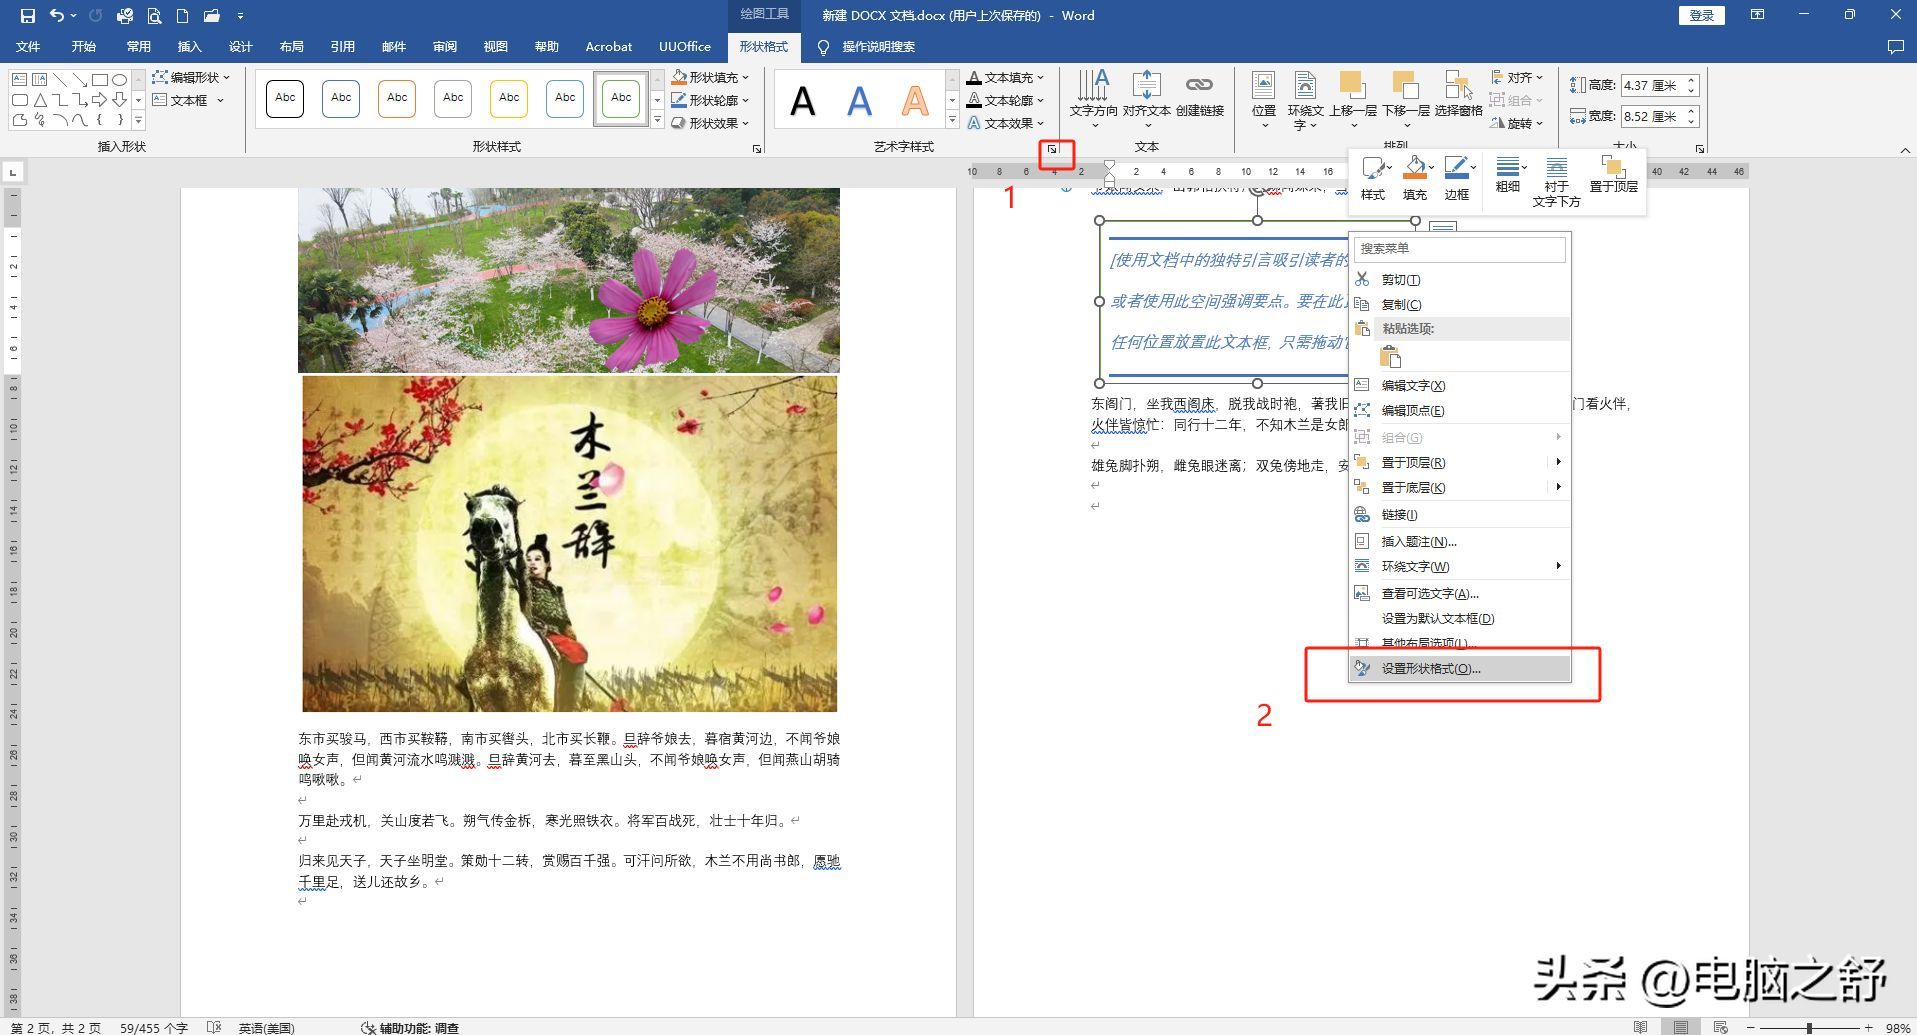Switch to Read Mode view in status bar
Screen dimensions: 1917x1035
[1641, 1027]
